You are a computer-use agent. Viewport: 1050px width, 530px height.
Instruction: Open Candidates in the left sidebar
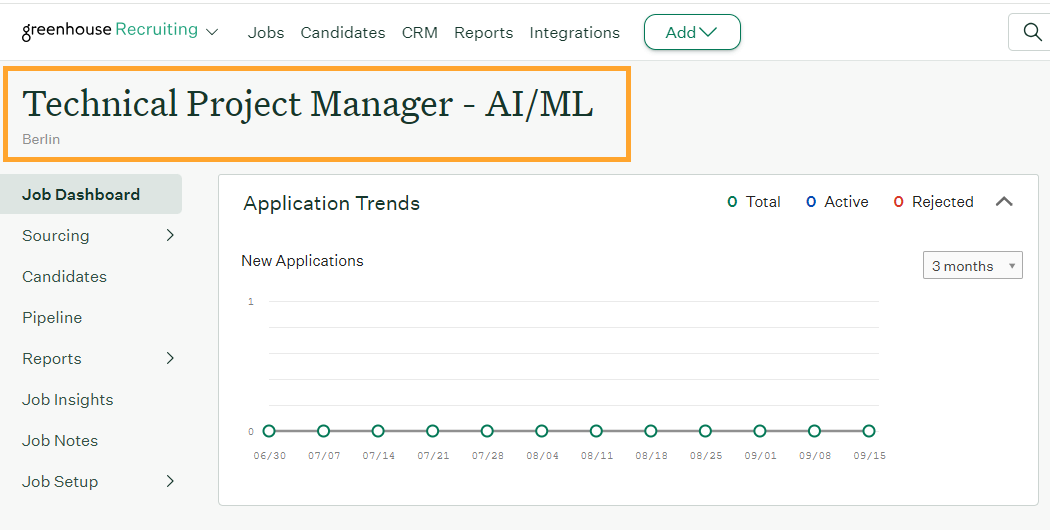pyautogui.click(x=64, y=277)
